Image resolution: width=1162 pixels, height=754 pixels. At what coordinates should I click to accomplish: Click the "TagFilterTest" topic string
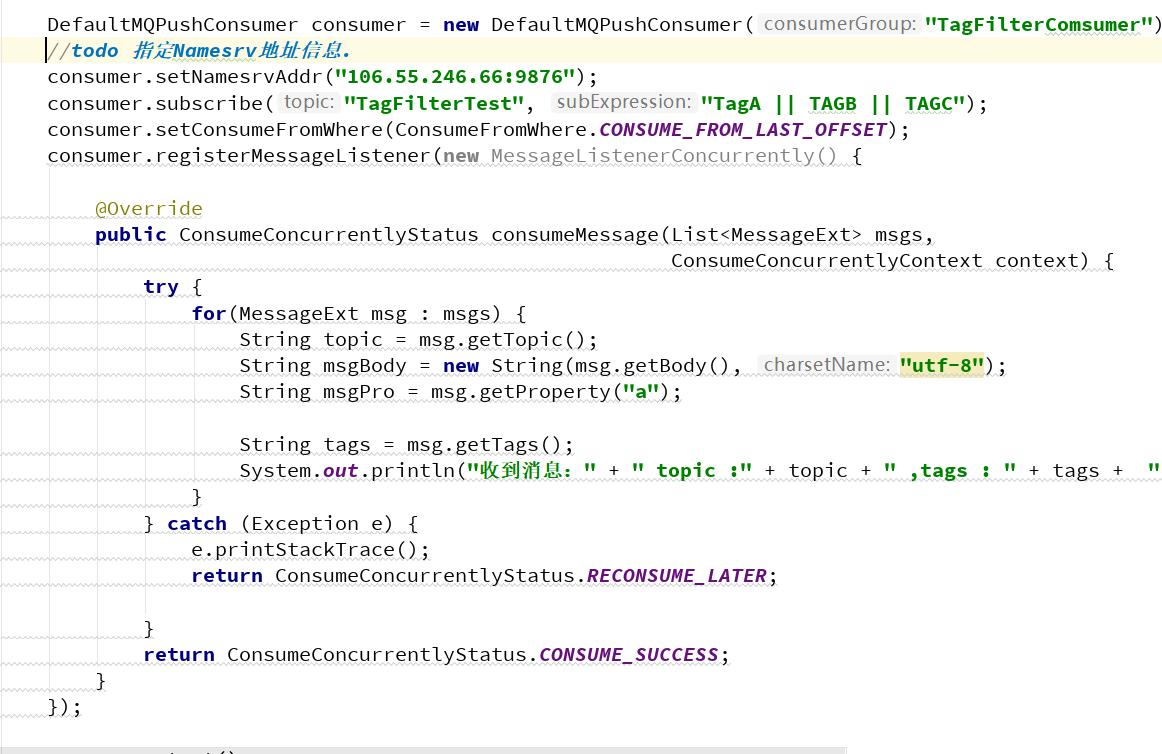tap(434, 103)
